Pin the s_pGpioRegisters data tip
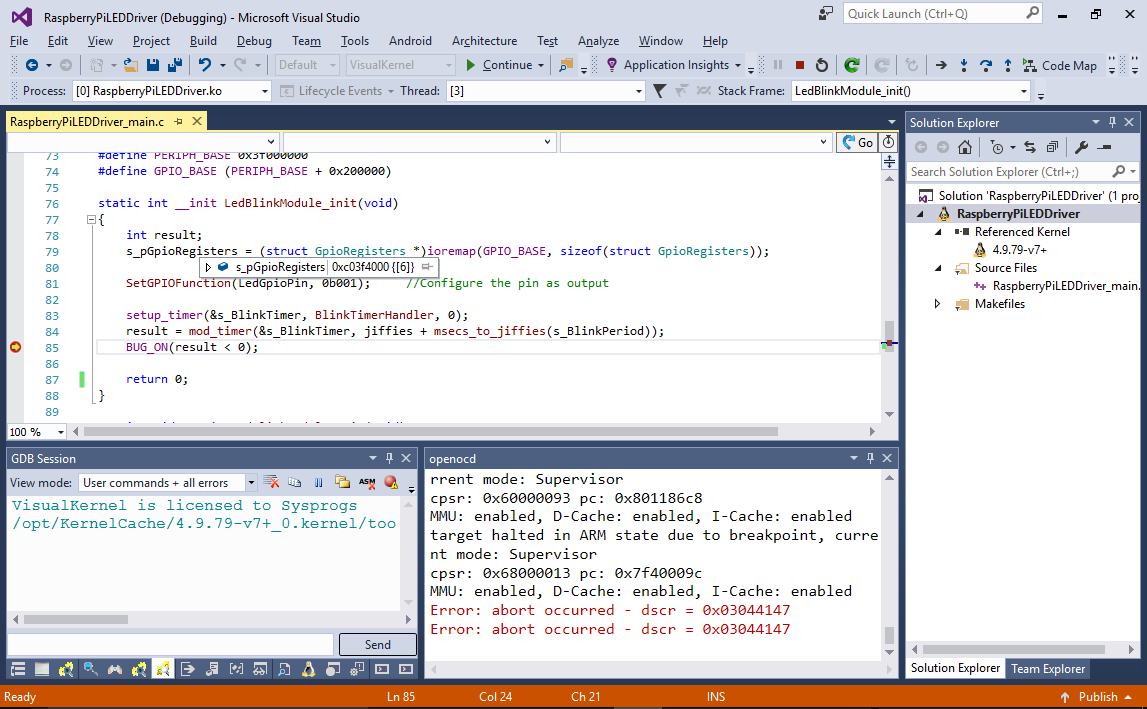 [x=428, y=267]
